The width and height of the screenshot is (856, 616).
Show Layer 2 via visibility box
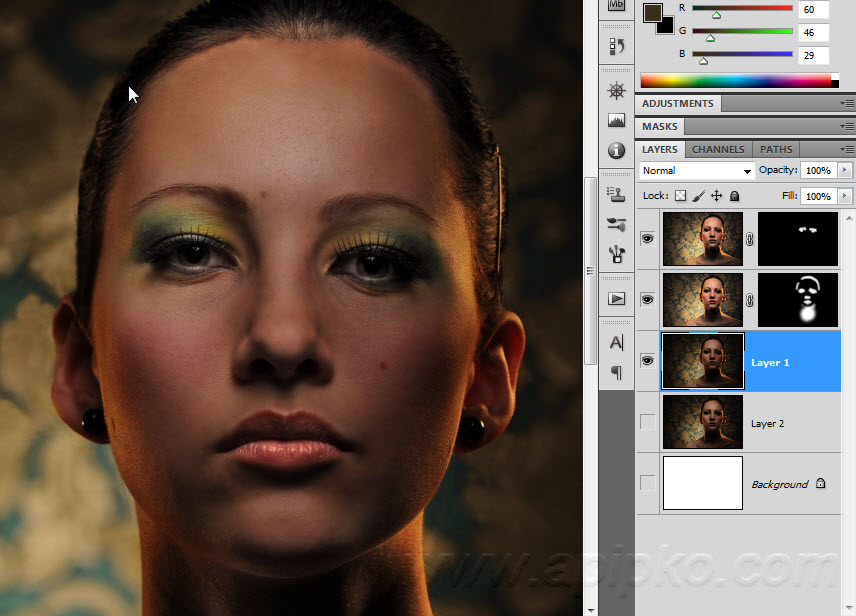coord(647,422)
